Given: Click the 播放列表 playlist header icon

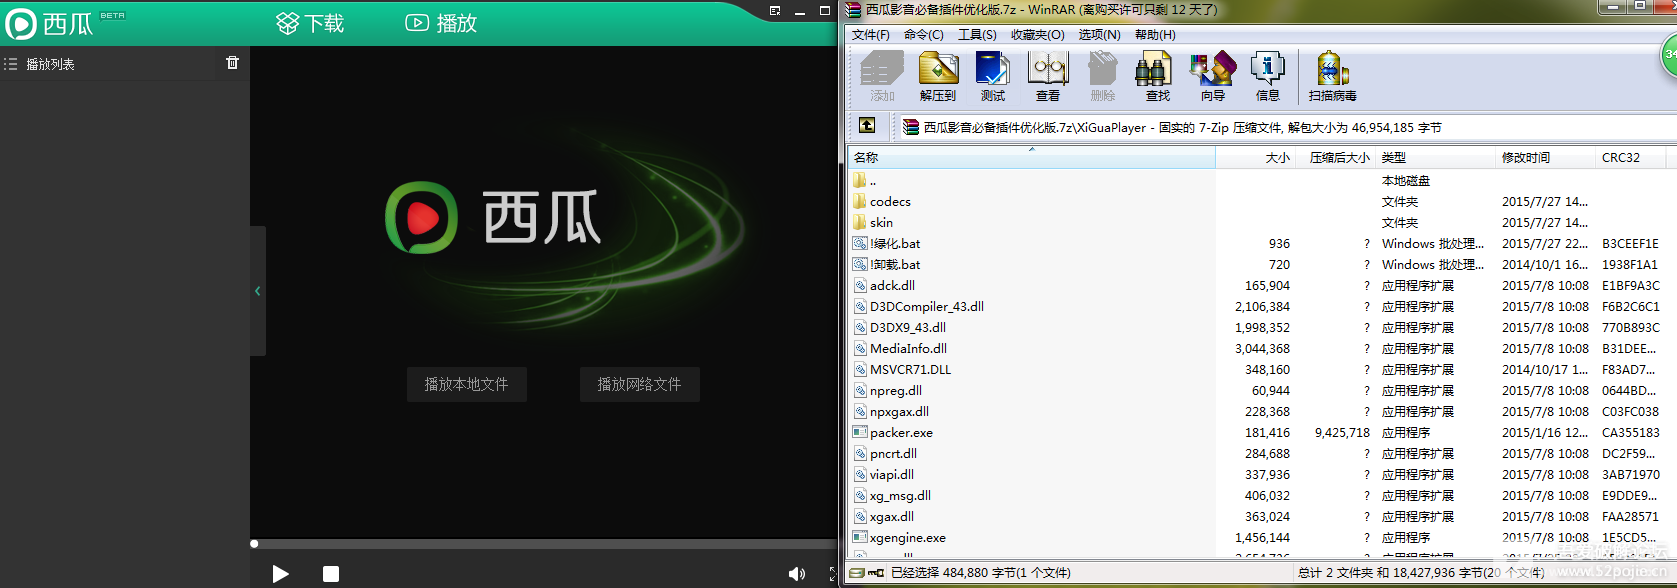Looking at the screenshot, I should tap(11, 64).
